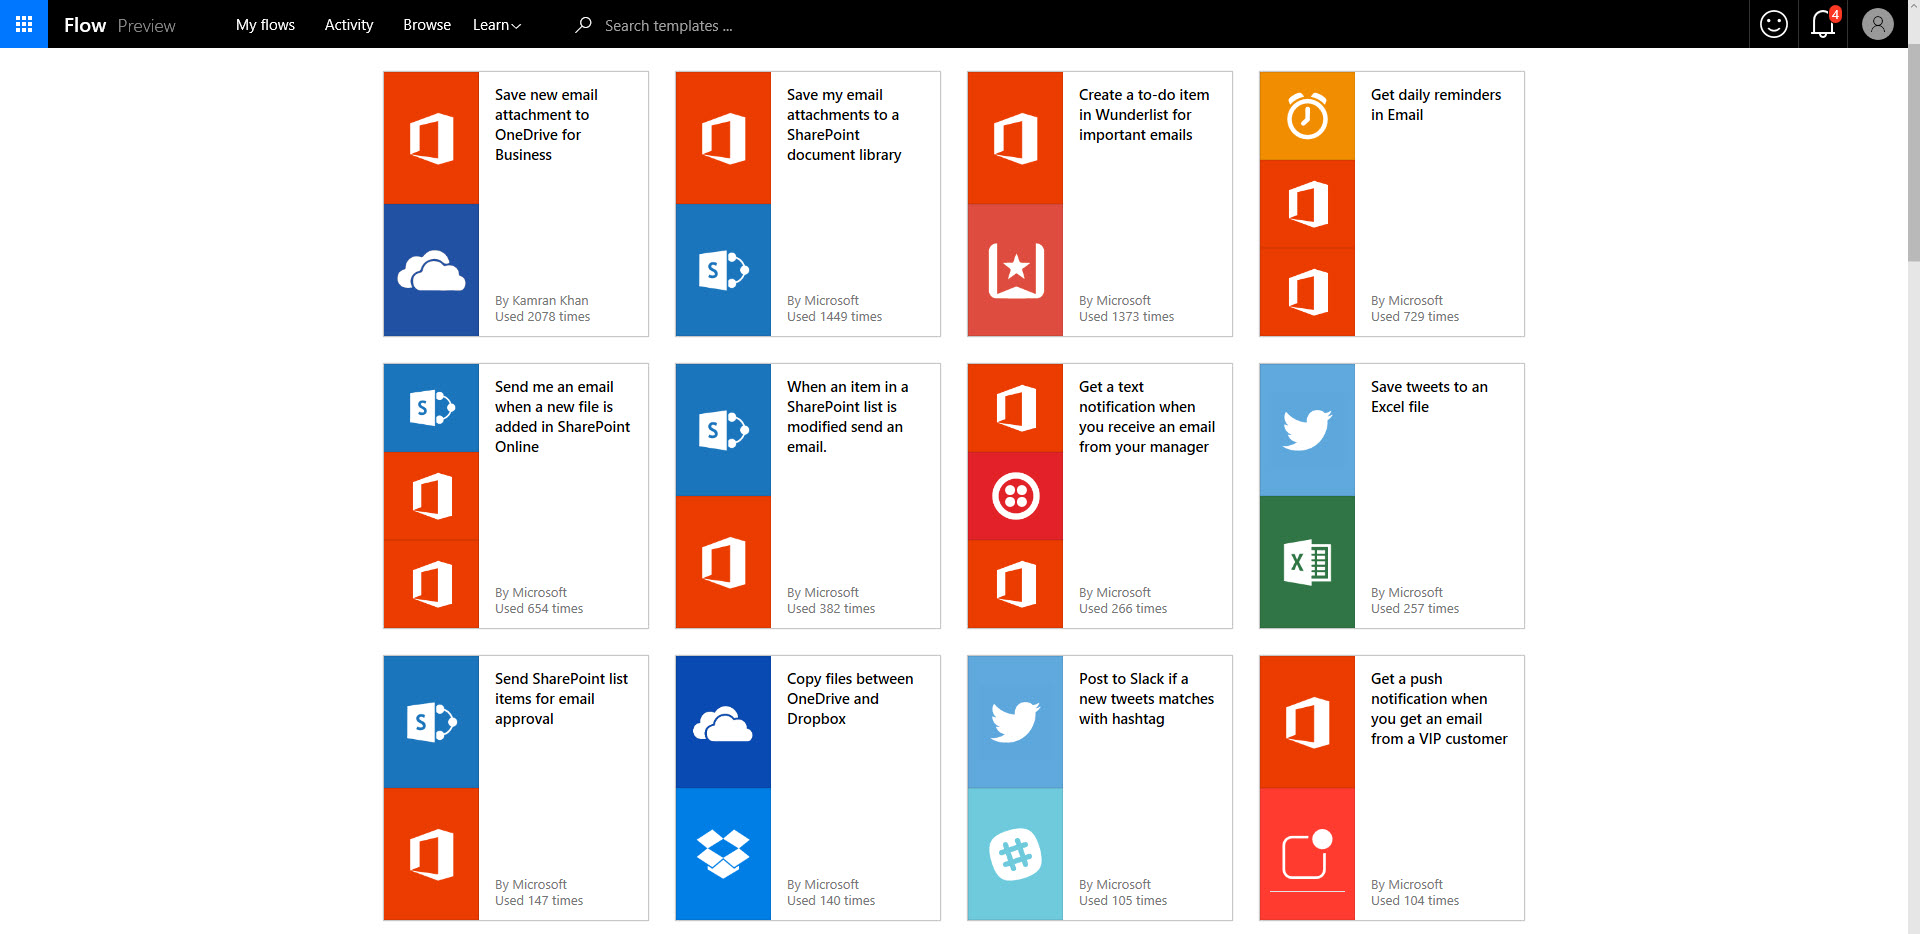Click the smiley feedback icon
This screenshot has width=1920, height=934.
click(x=1774, y=24)
